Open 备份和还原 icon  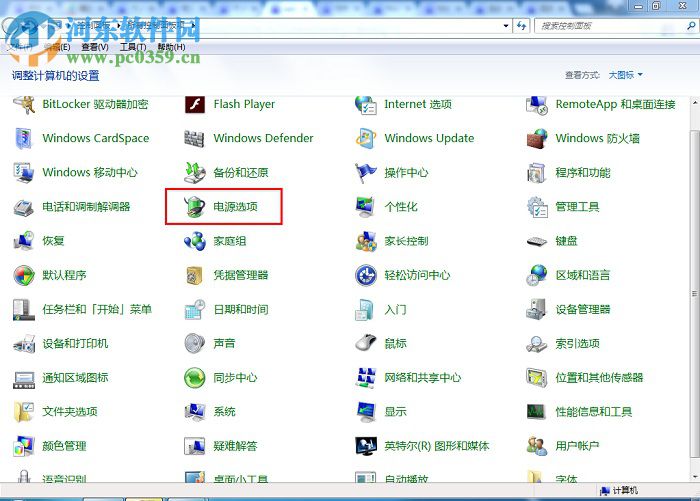click(195, 173)
